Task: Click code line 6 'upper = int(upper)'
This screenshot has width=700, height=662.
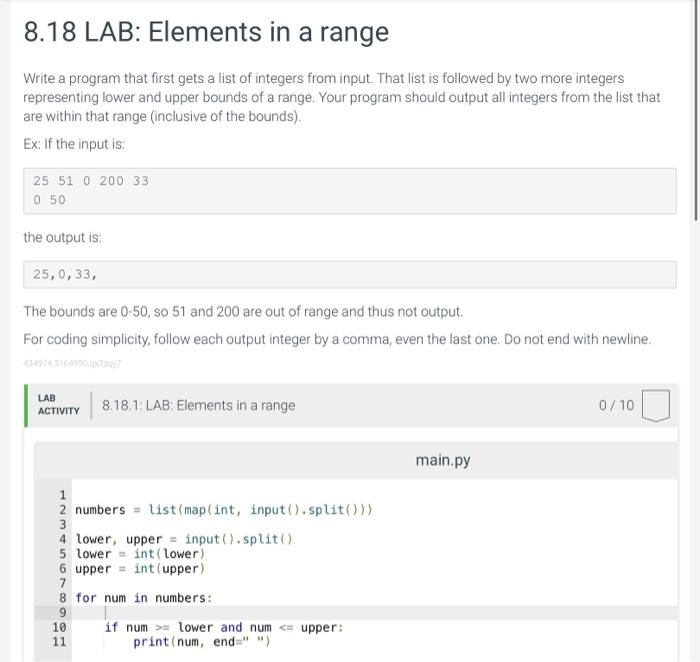Action: pyautogui.click(x=140, y=569)
